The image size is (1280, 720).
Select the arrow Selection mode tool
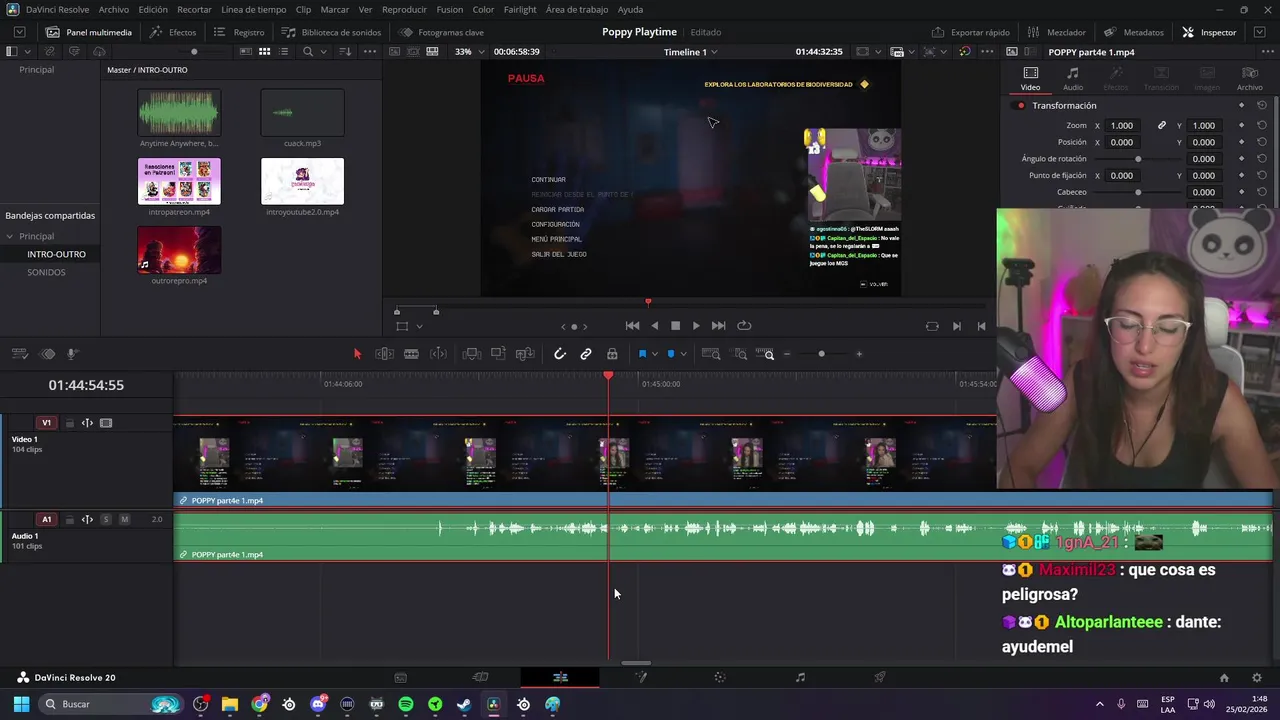[357, 354]
